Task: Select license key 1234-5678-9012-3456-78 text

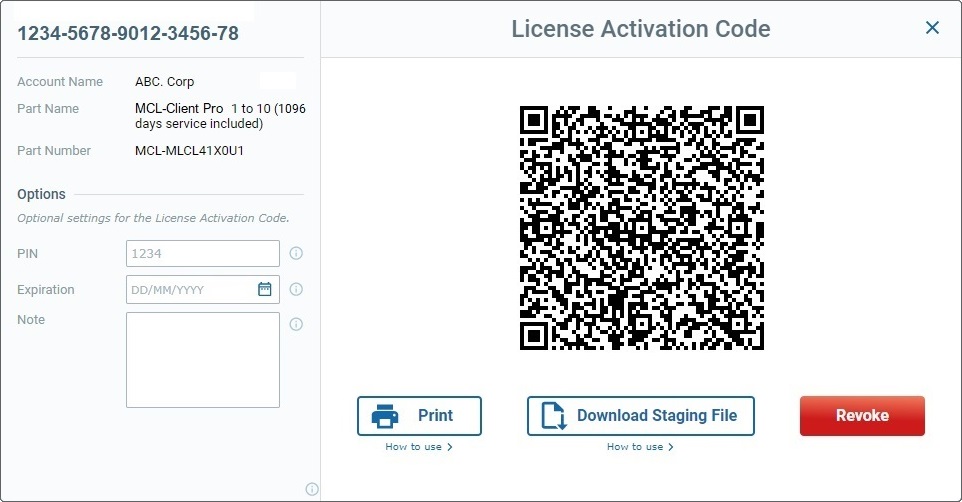Action: tap(128, 33)
